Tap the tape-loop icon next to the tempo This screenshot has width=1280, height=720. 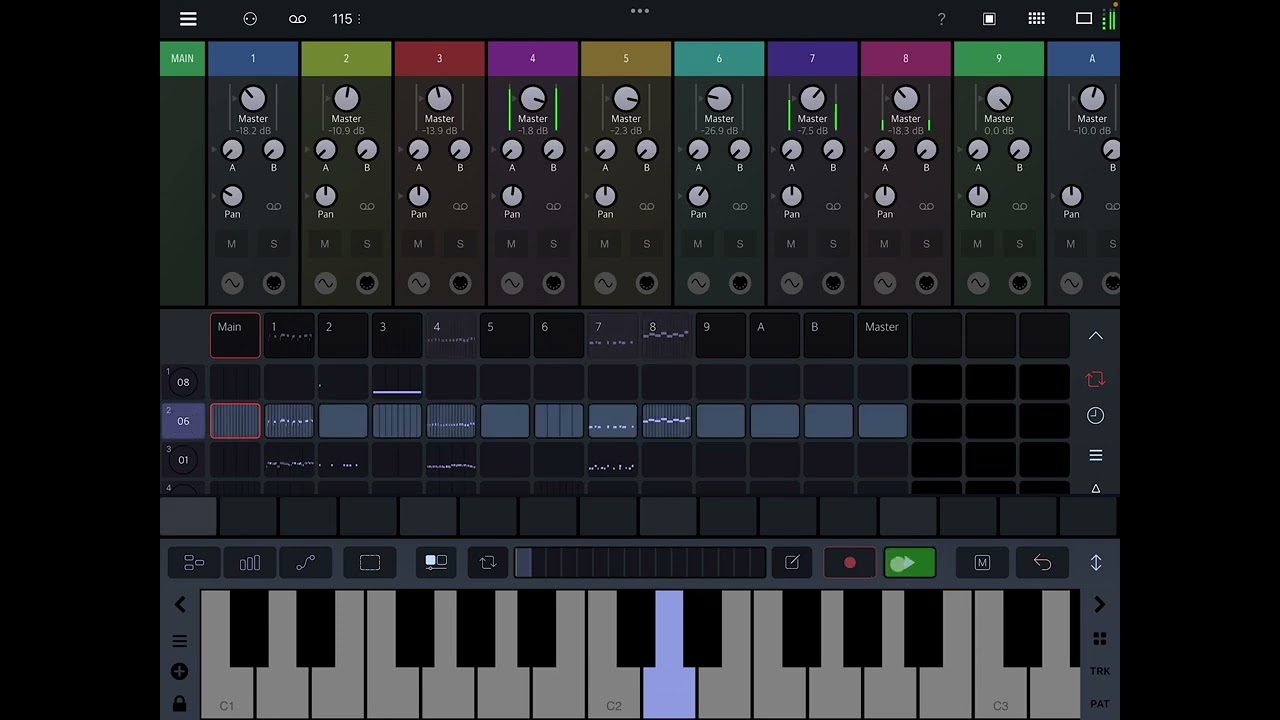pyautogui.click(x=297, y=19)
